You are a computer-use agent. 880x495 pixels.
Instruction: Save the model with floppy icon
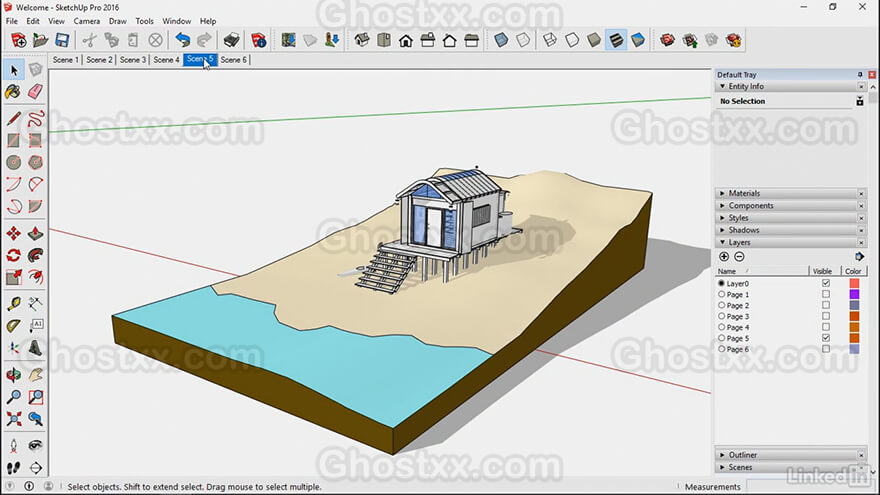[62, 40]
